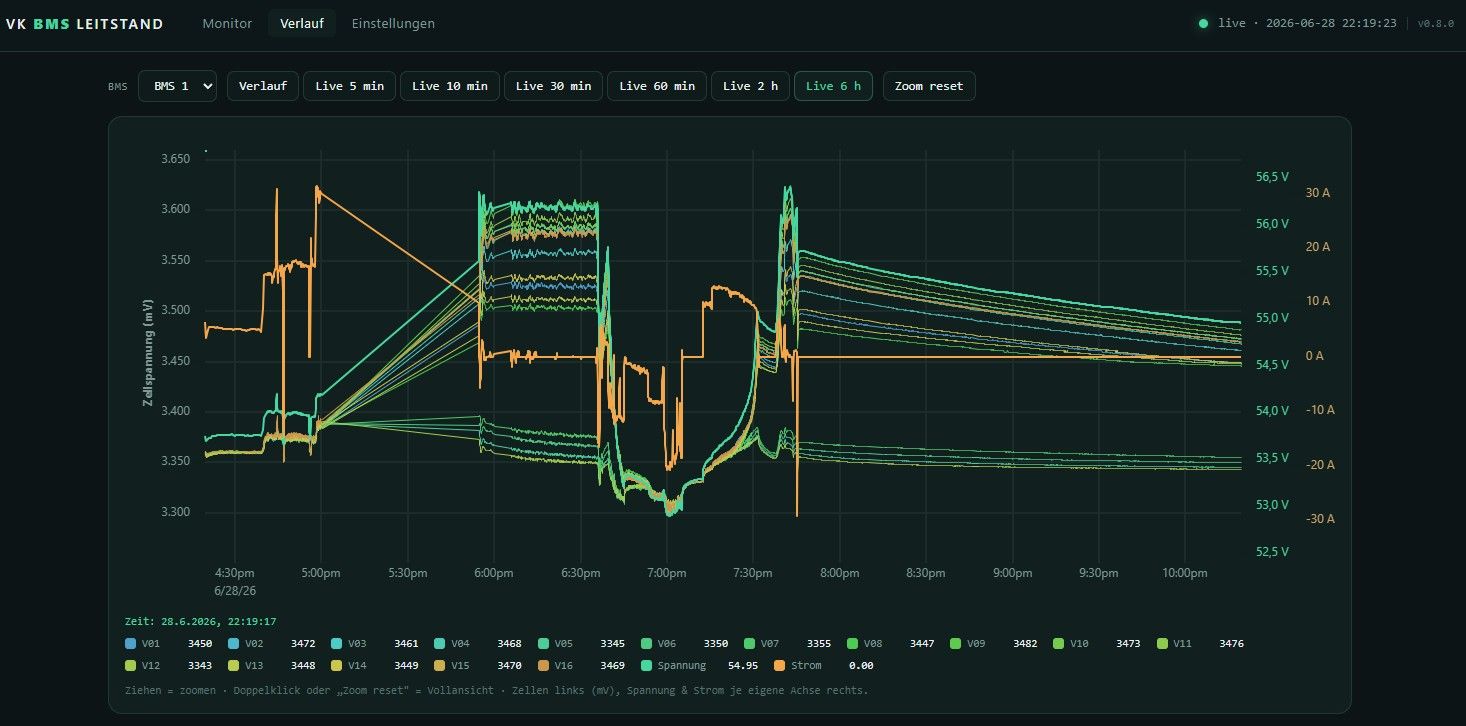Select the Verlauf navigation tab
Viewport: 1466px width, 726px height.
302,23
